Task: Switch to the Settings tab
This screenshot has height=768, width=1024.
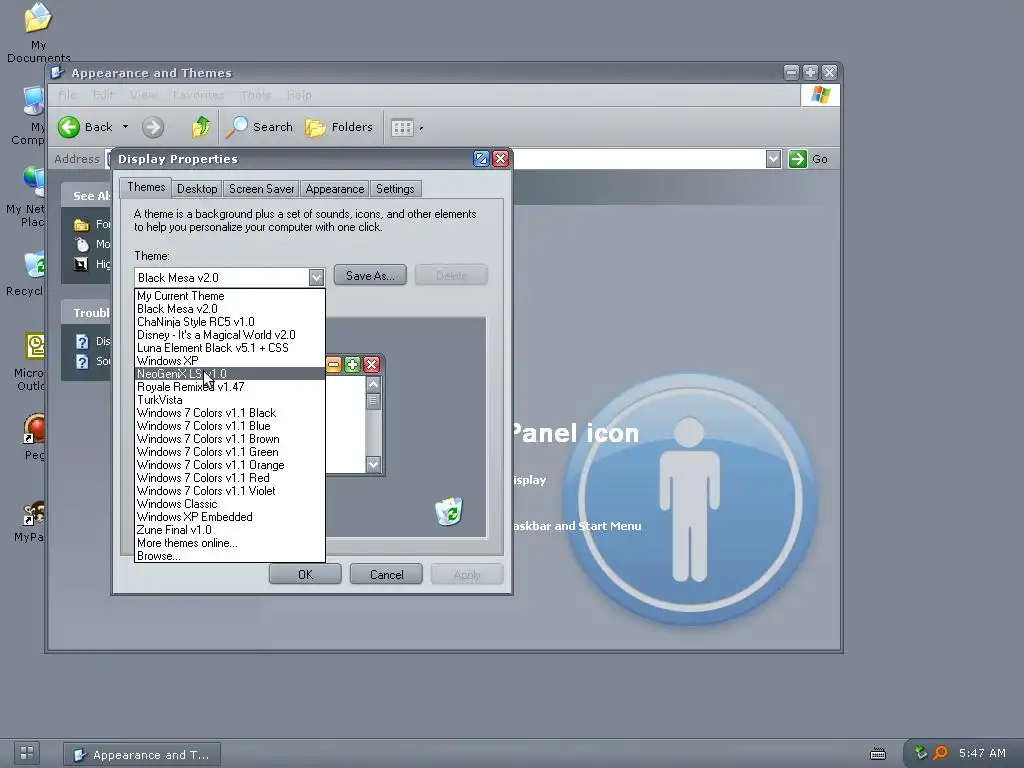Action: pos(395,189)
